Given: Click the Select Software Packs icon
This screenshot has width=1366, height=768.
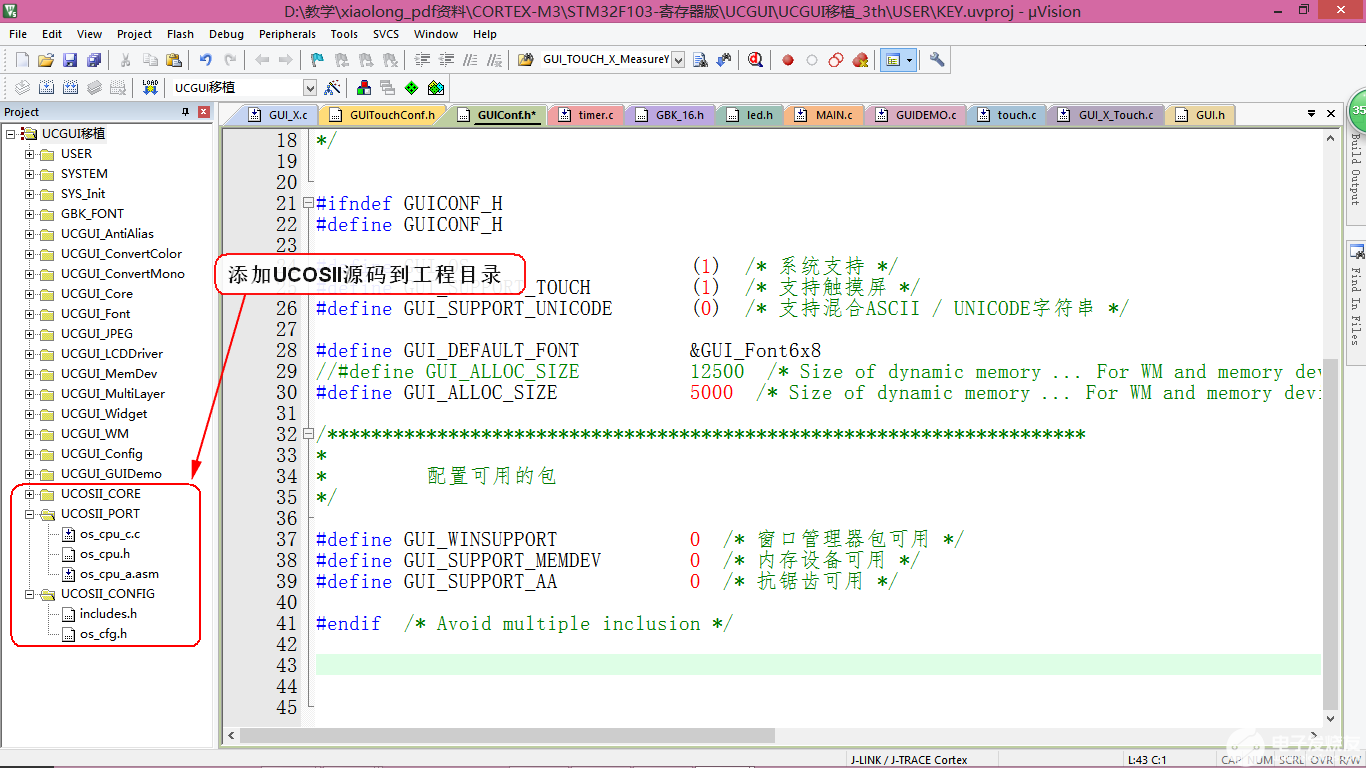Looking at the screenshot, I should coord(435,88).
